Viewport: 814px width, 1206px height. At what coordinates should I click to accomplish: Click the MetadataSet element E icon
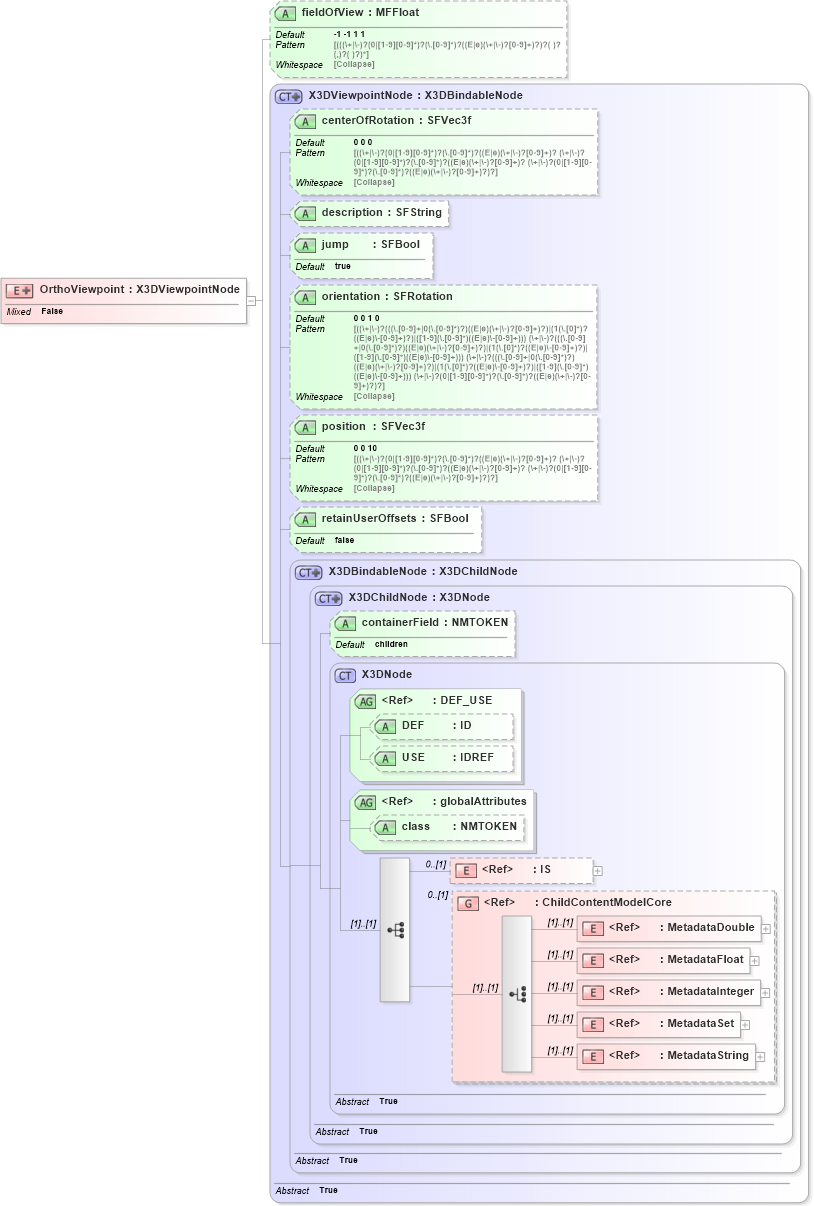click(593, 1025)
